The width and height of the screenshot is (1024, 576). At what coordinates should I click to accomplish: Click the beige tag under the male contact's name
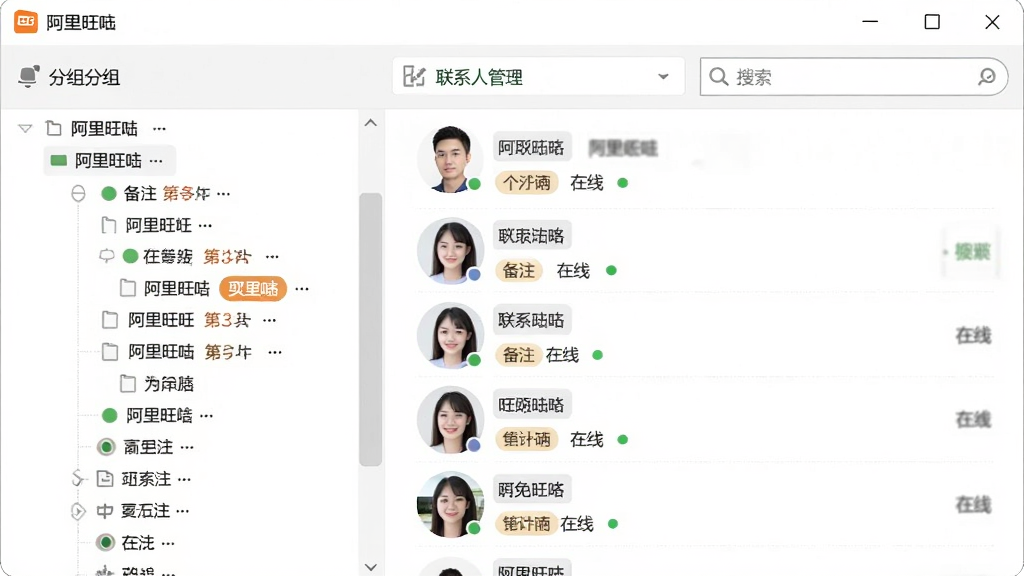[x=527, y=183]
